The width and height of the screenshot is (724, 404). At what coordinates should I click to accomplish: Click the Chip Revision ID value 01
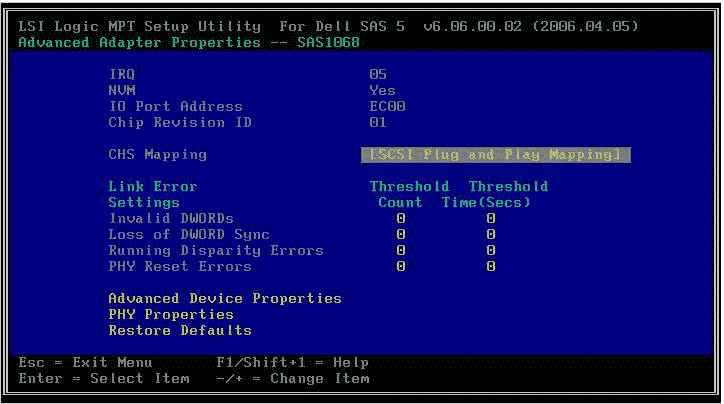pos(378,122)
